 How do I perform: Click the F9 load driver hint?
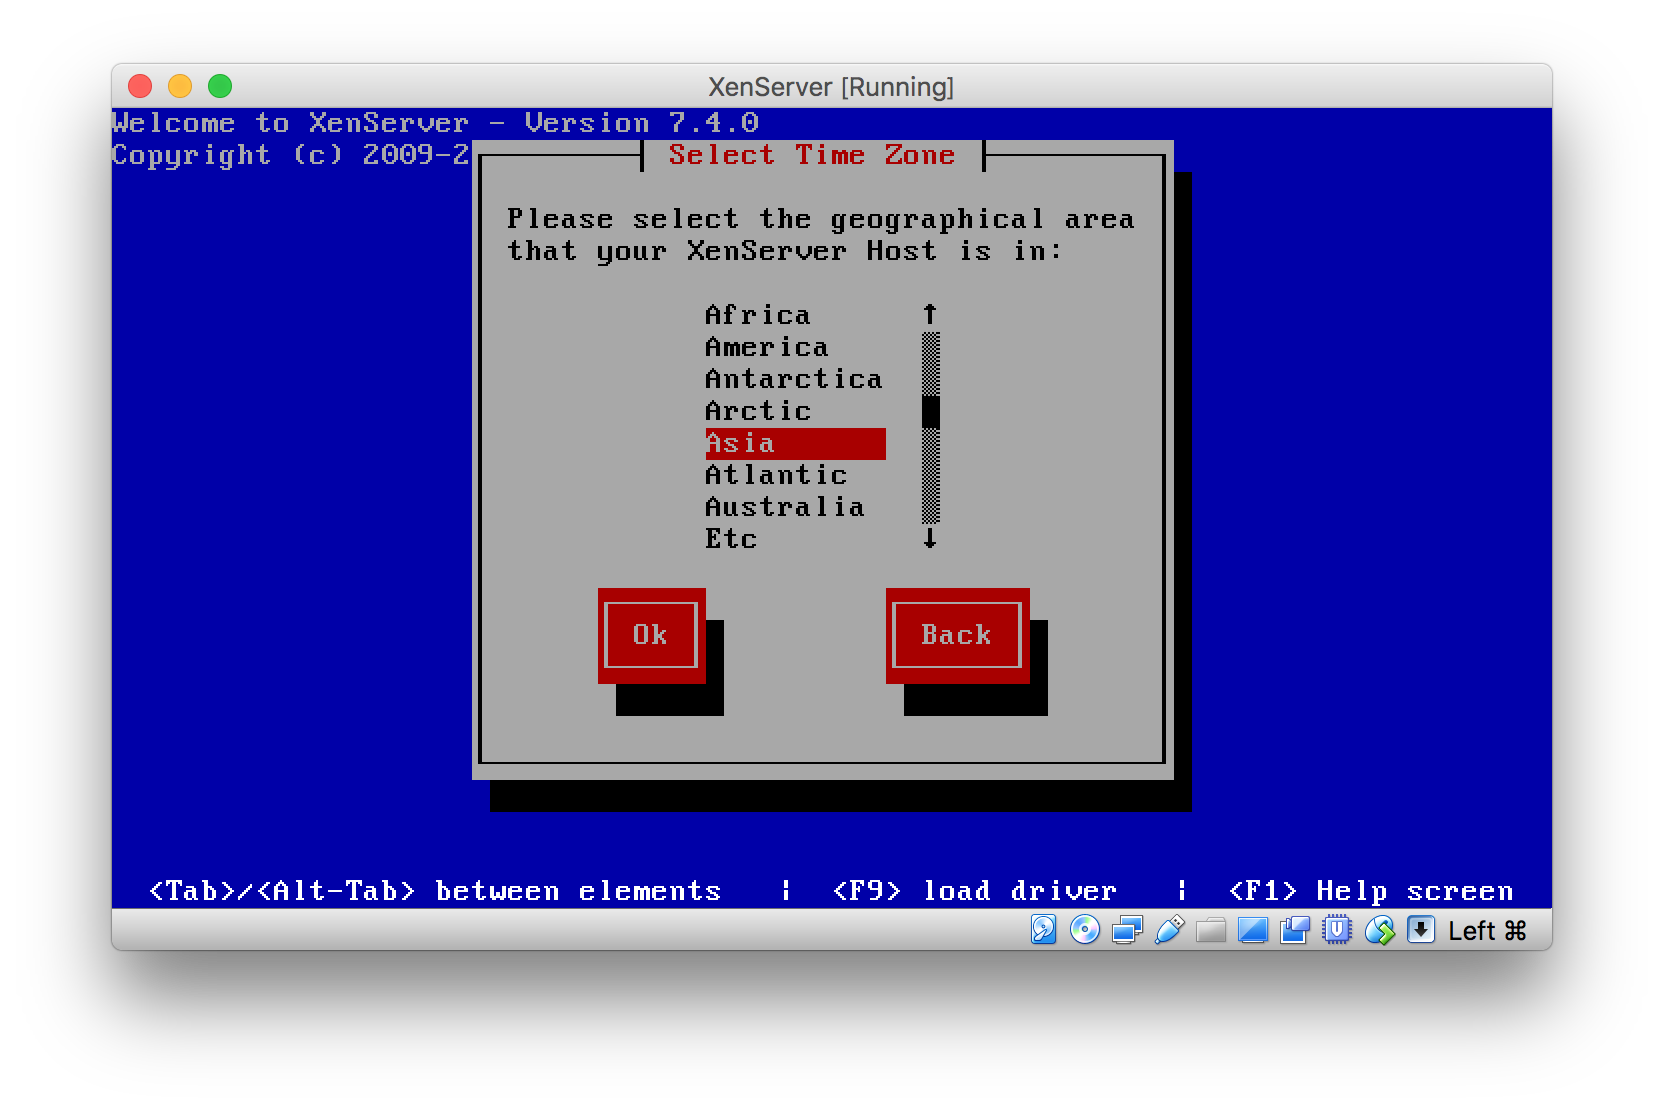(x=975, y=891)
